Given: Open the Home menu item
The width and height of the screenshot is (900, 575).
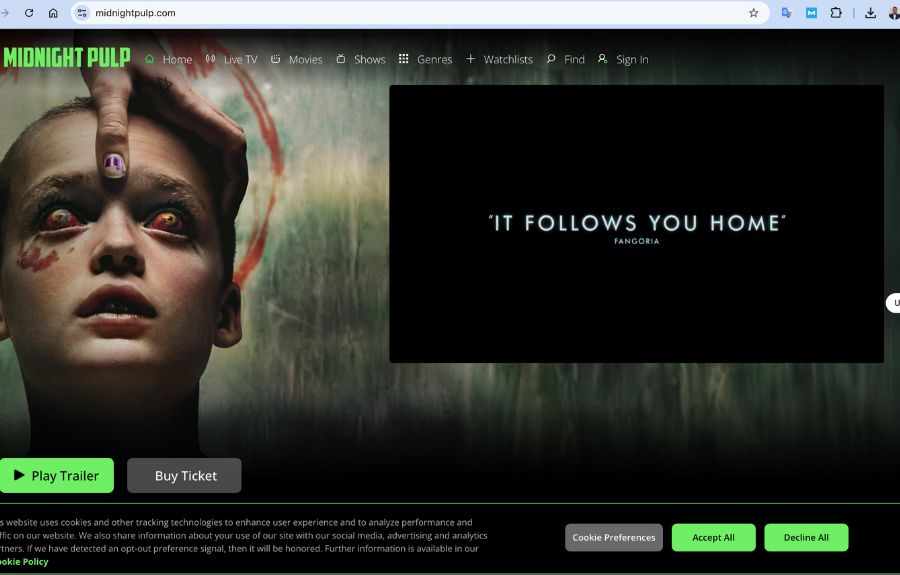Looking at the screenshot, I should (177, 59).
